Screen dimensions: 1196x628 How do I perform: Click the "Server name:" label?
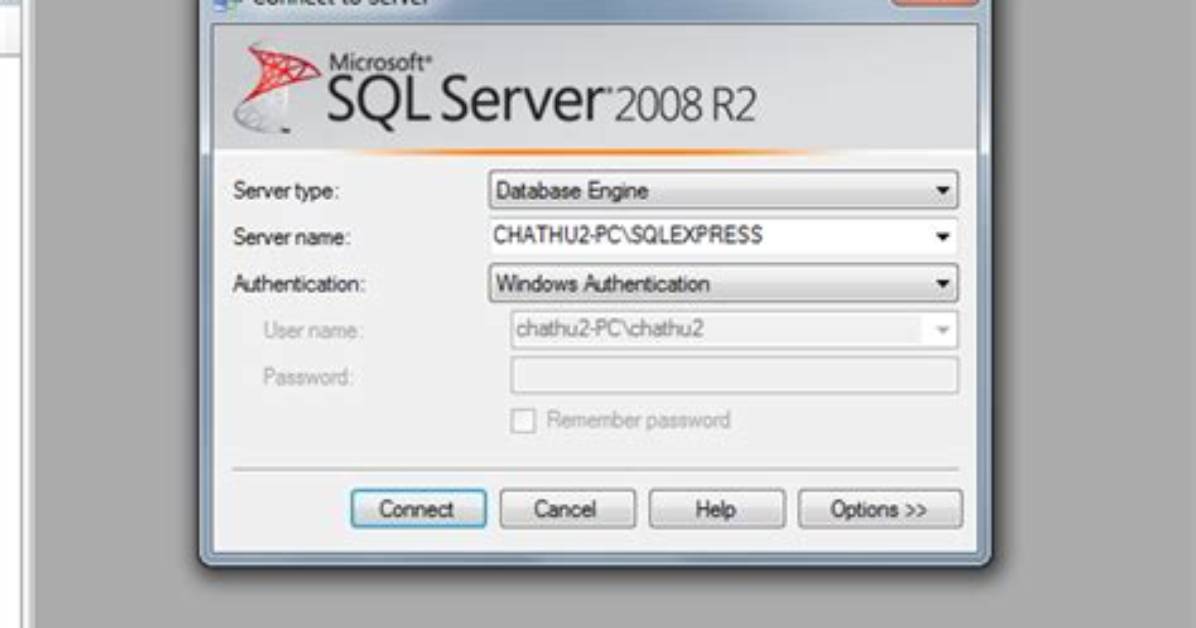(x=291, y=237)
